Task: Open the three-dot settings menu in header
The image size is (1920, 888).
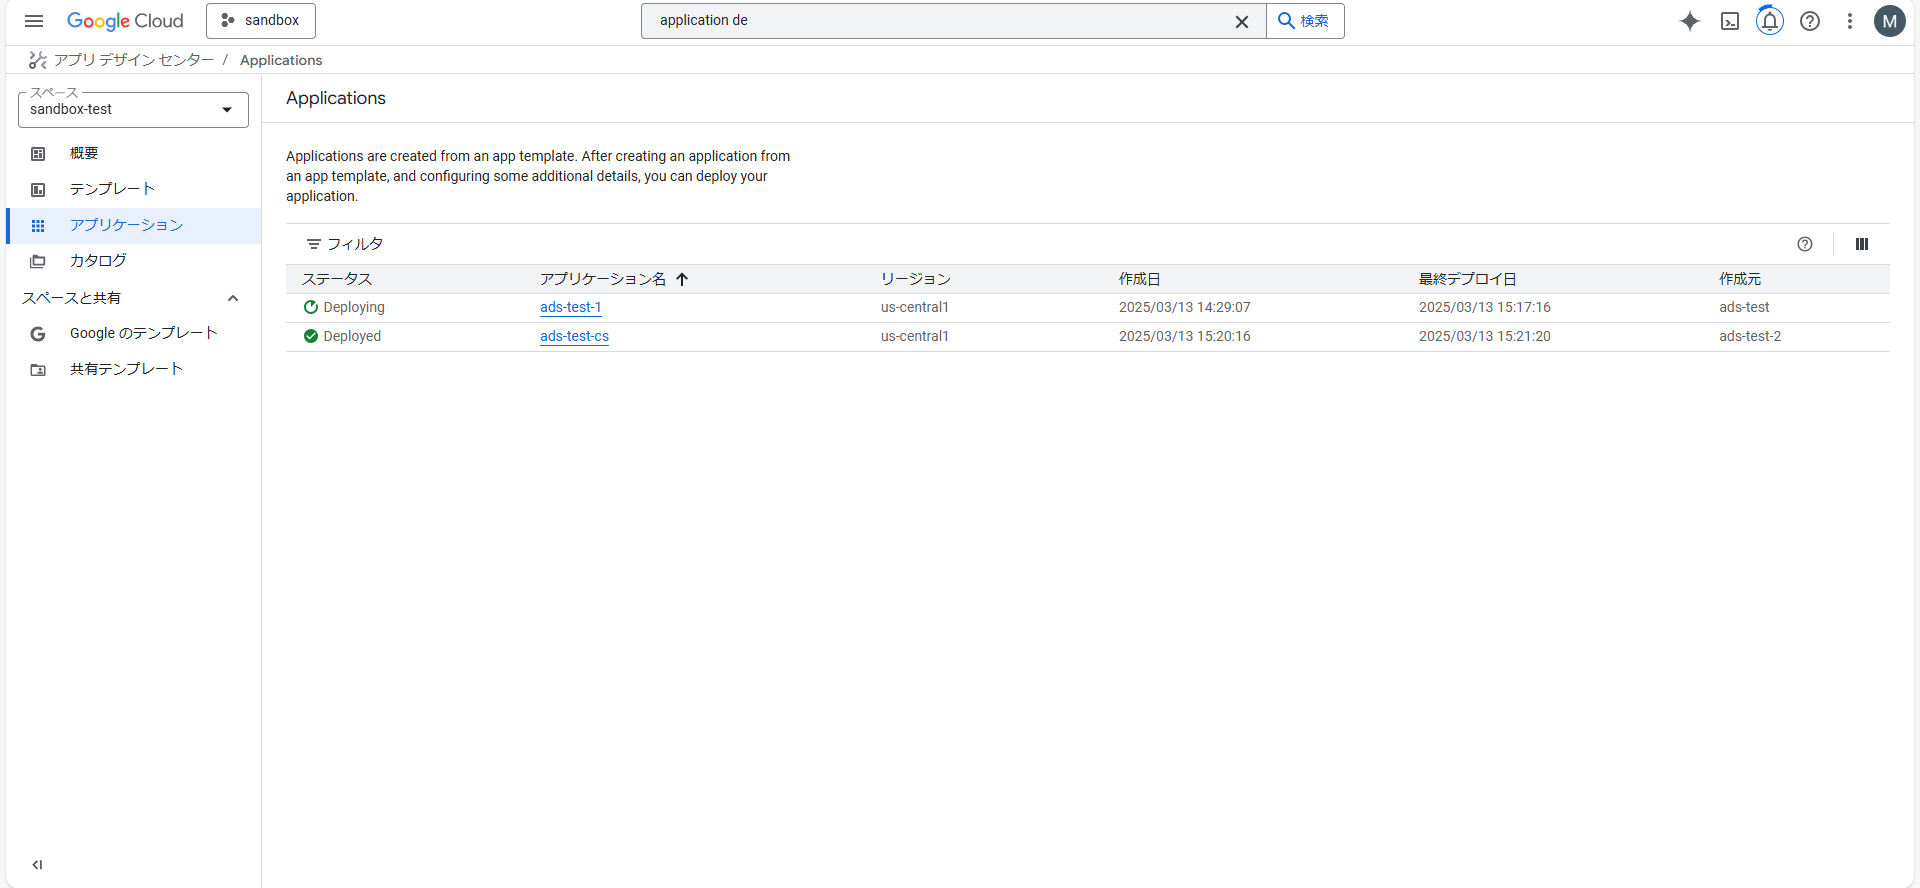Action: click(1850, 21)
